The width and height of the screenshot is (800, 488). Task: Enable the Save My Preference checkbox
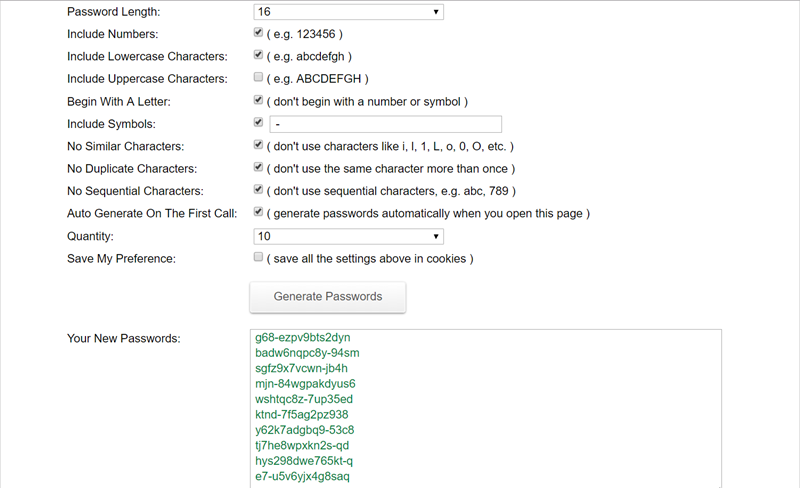pyautogui.click(x=259, y=257)
